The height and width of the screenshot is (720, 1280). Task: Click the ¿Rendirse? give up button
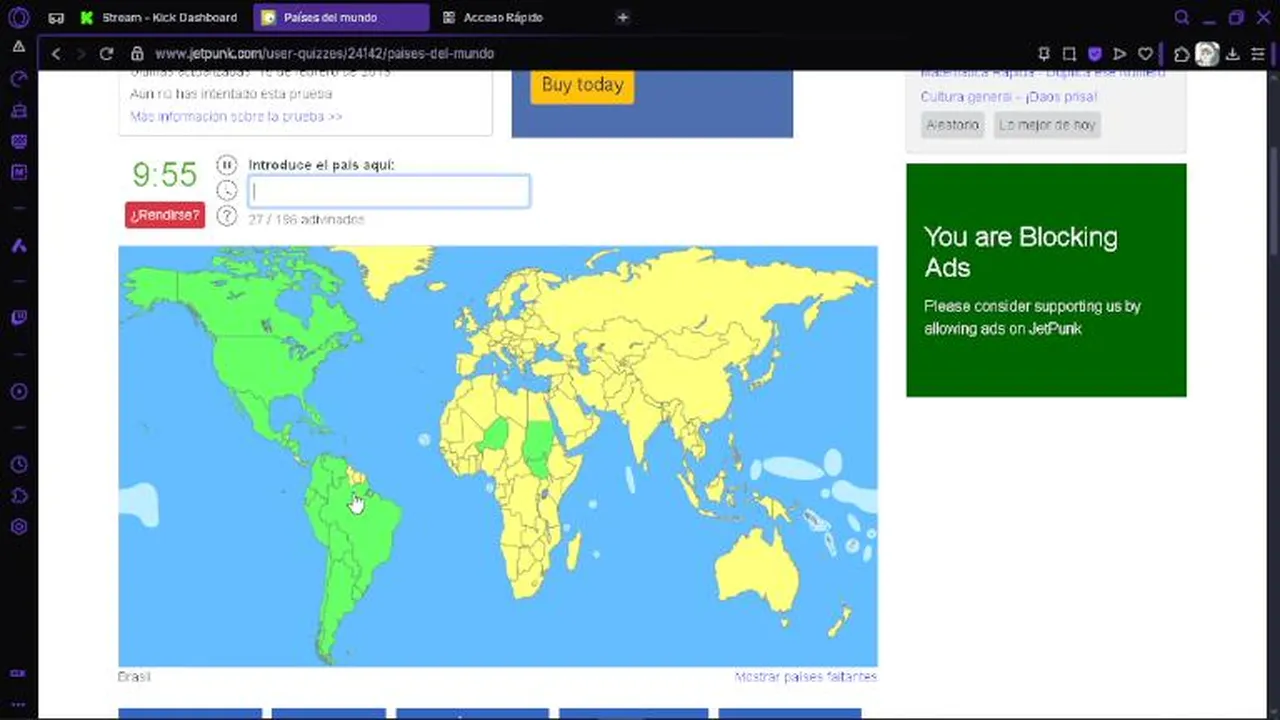[165, 215]
